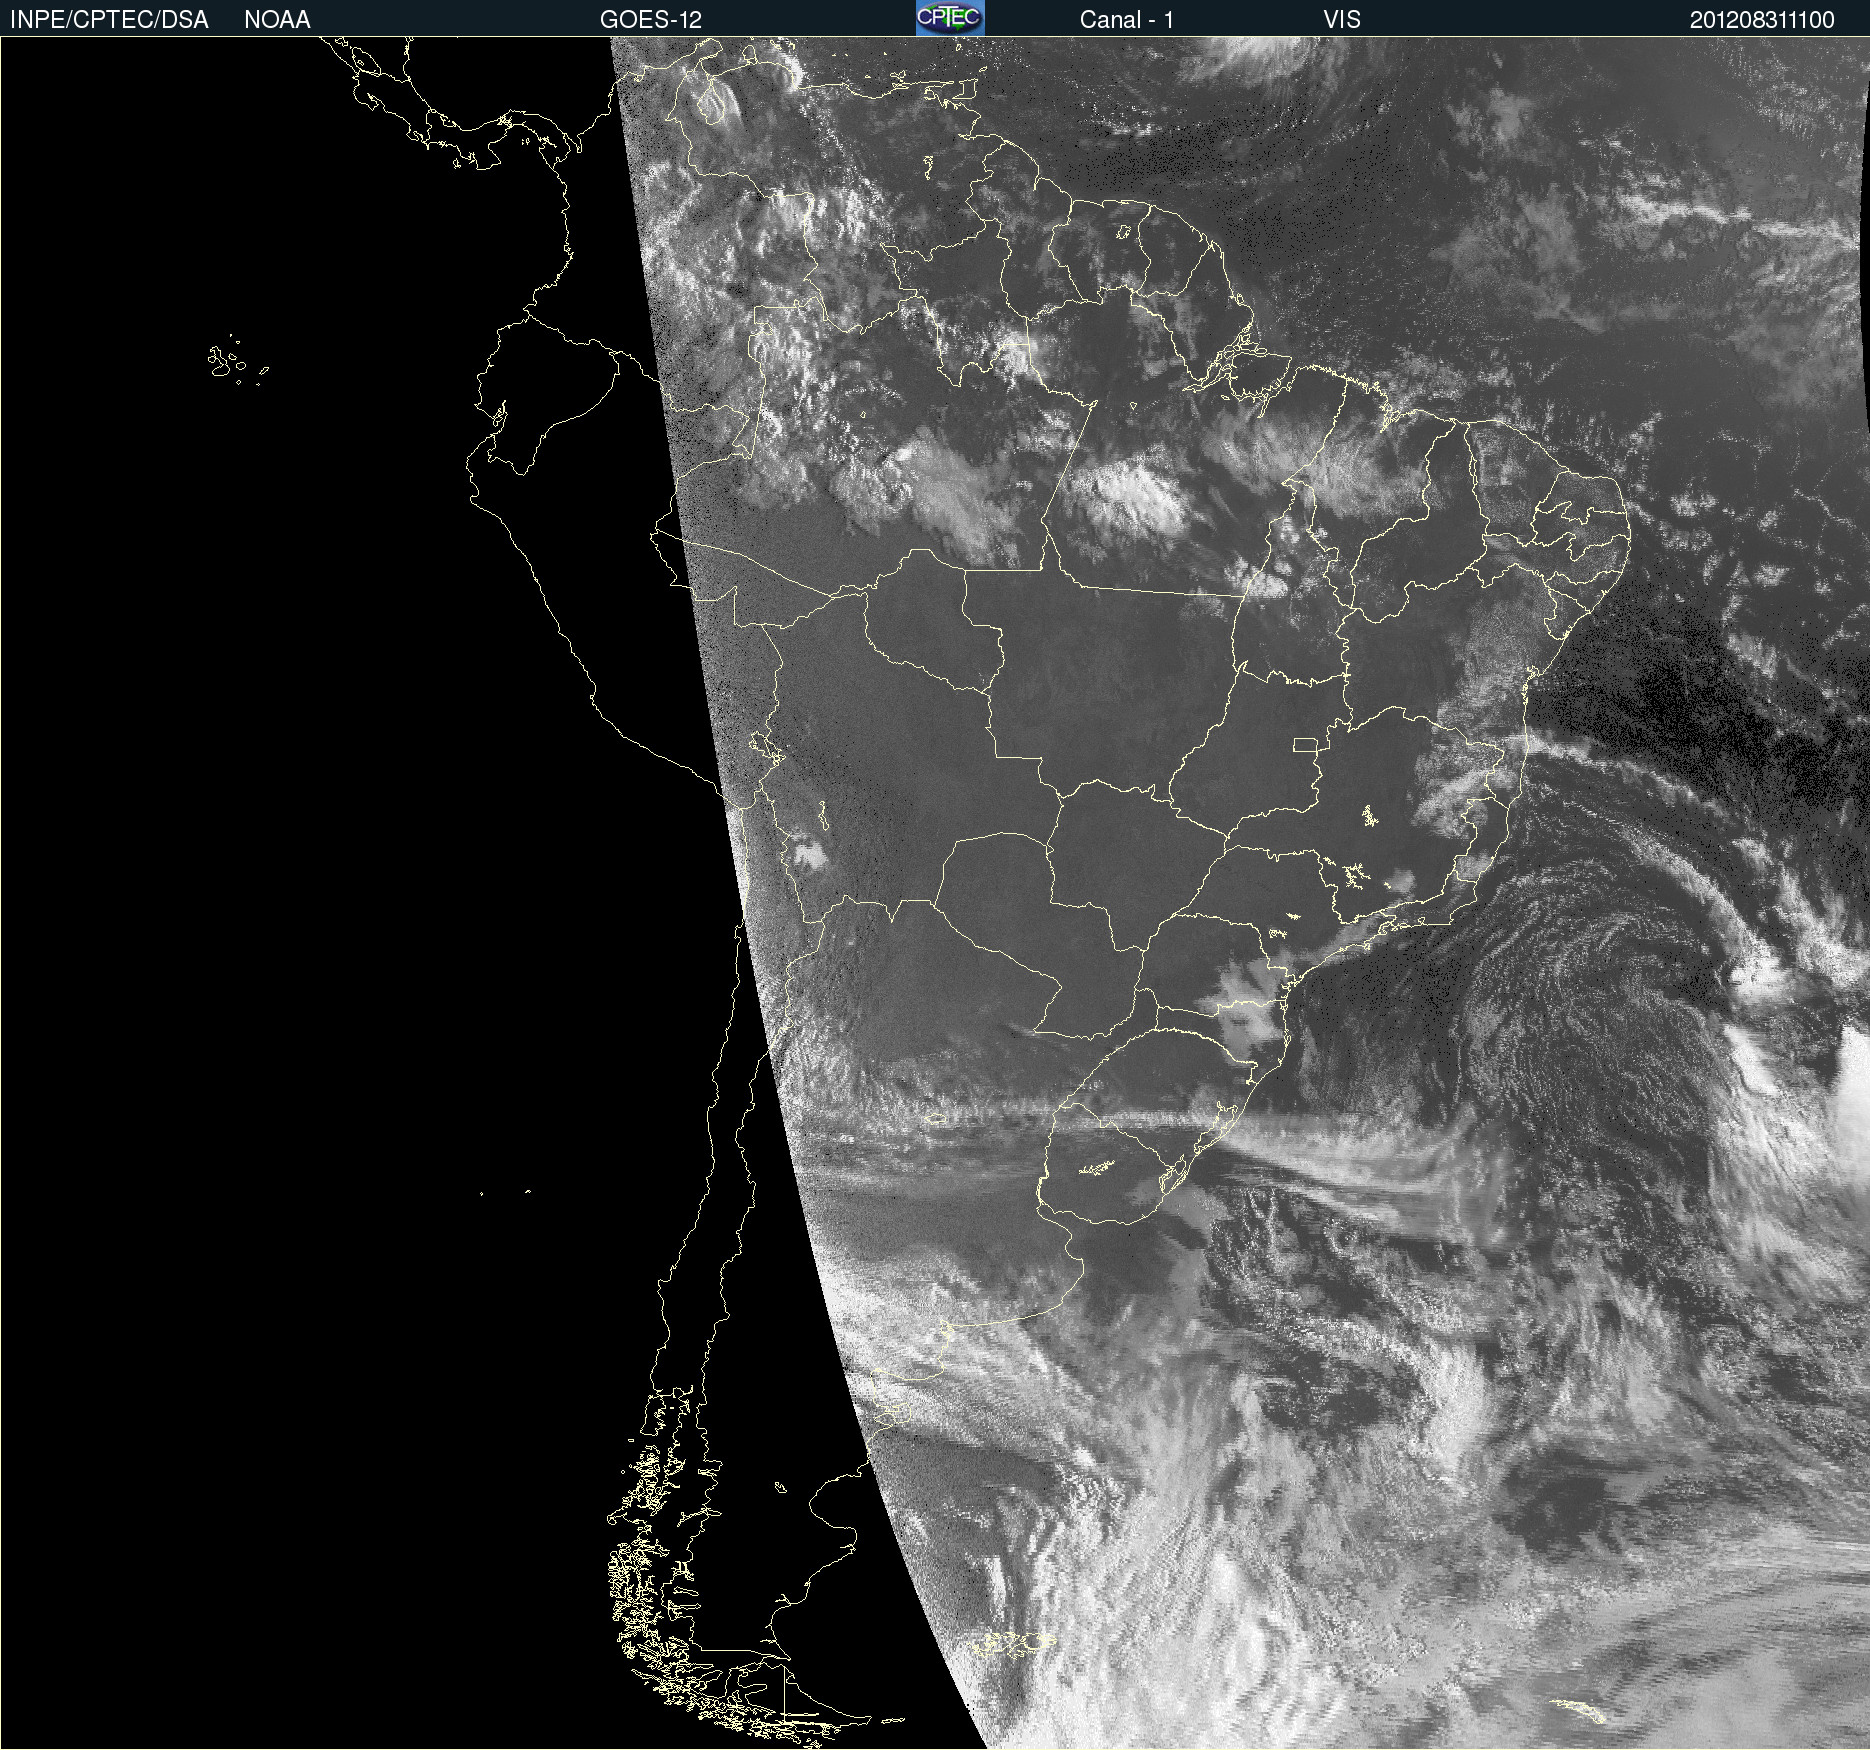
Task: Select the INPE/CPTEC/DSA header label
Action: (x=109, y=20)
